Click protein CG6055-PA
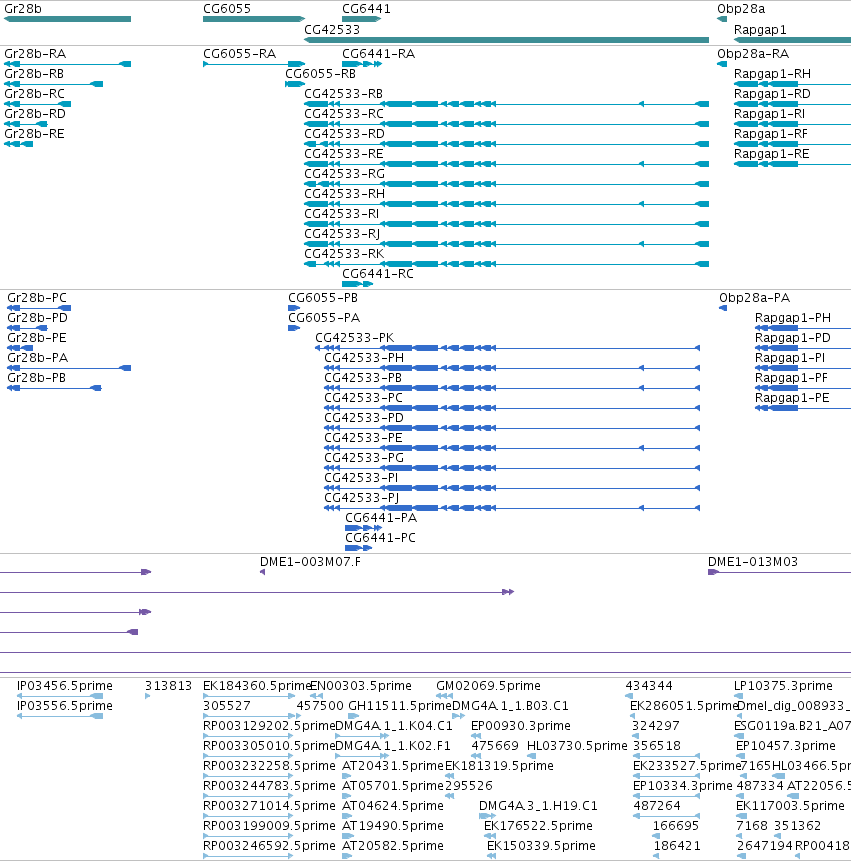Screen dimensions: 851x861 pyautogui.click(x=324, y=318)
